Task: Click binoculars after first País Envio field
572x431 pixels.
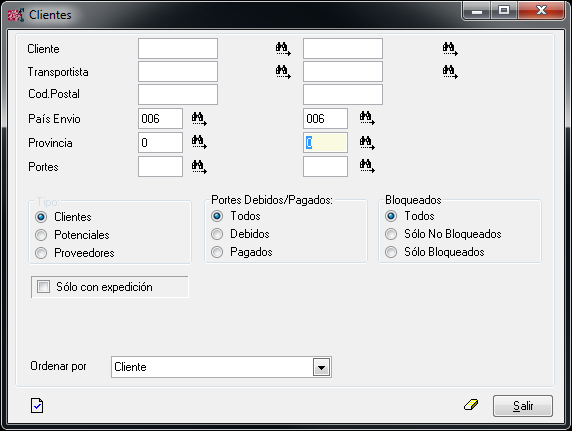Action: pyautogui.click(x=199, y=119)
